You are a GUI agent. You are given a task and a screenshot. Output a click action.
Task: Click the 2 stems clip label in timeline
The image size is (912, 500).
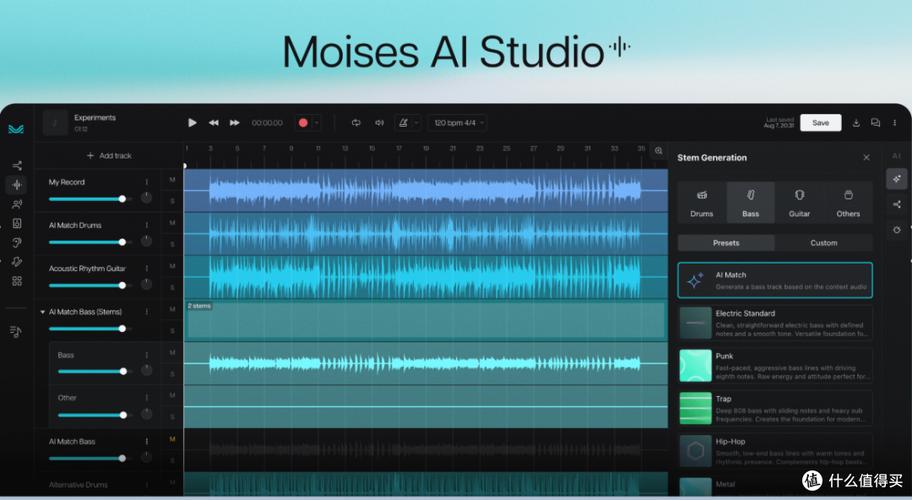tap(199, 306)
